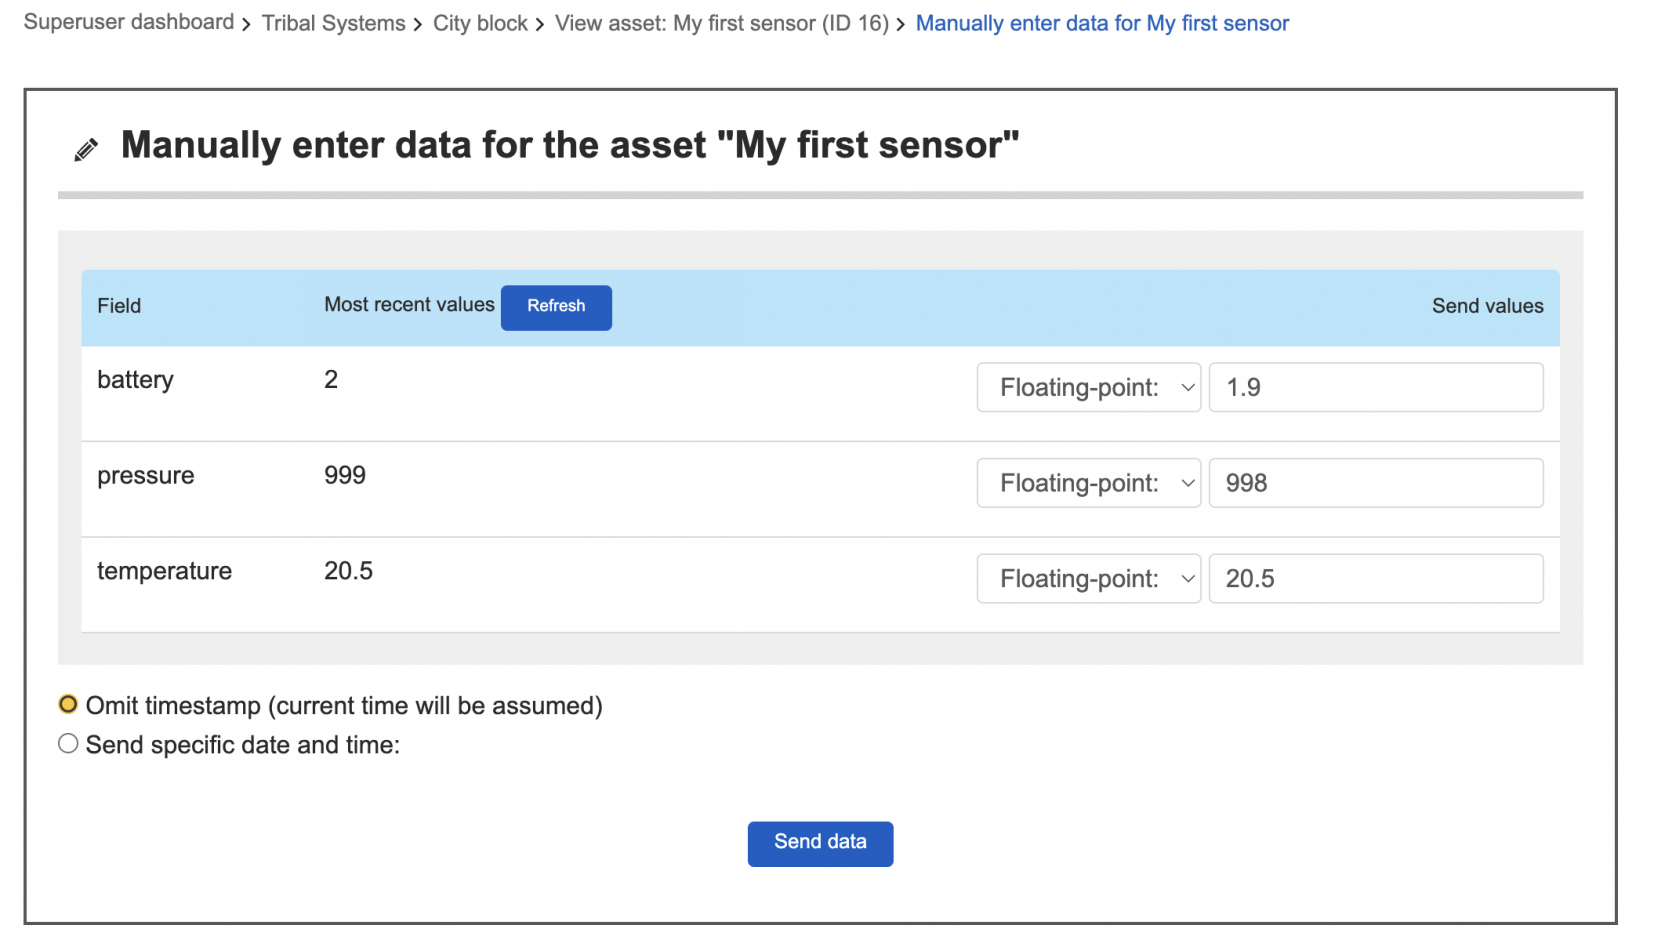Viewport: 1654px width, 936px height.
Task: View asset My first sensor via breadcrumb
Action: [722, 22]
